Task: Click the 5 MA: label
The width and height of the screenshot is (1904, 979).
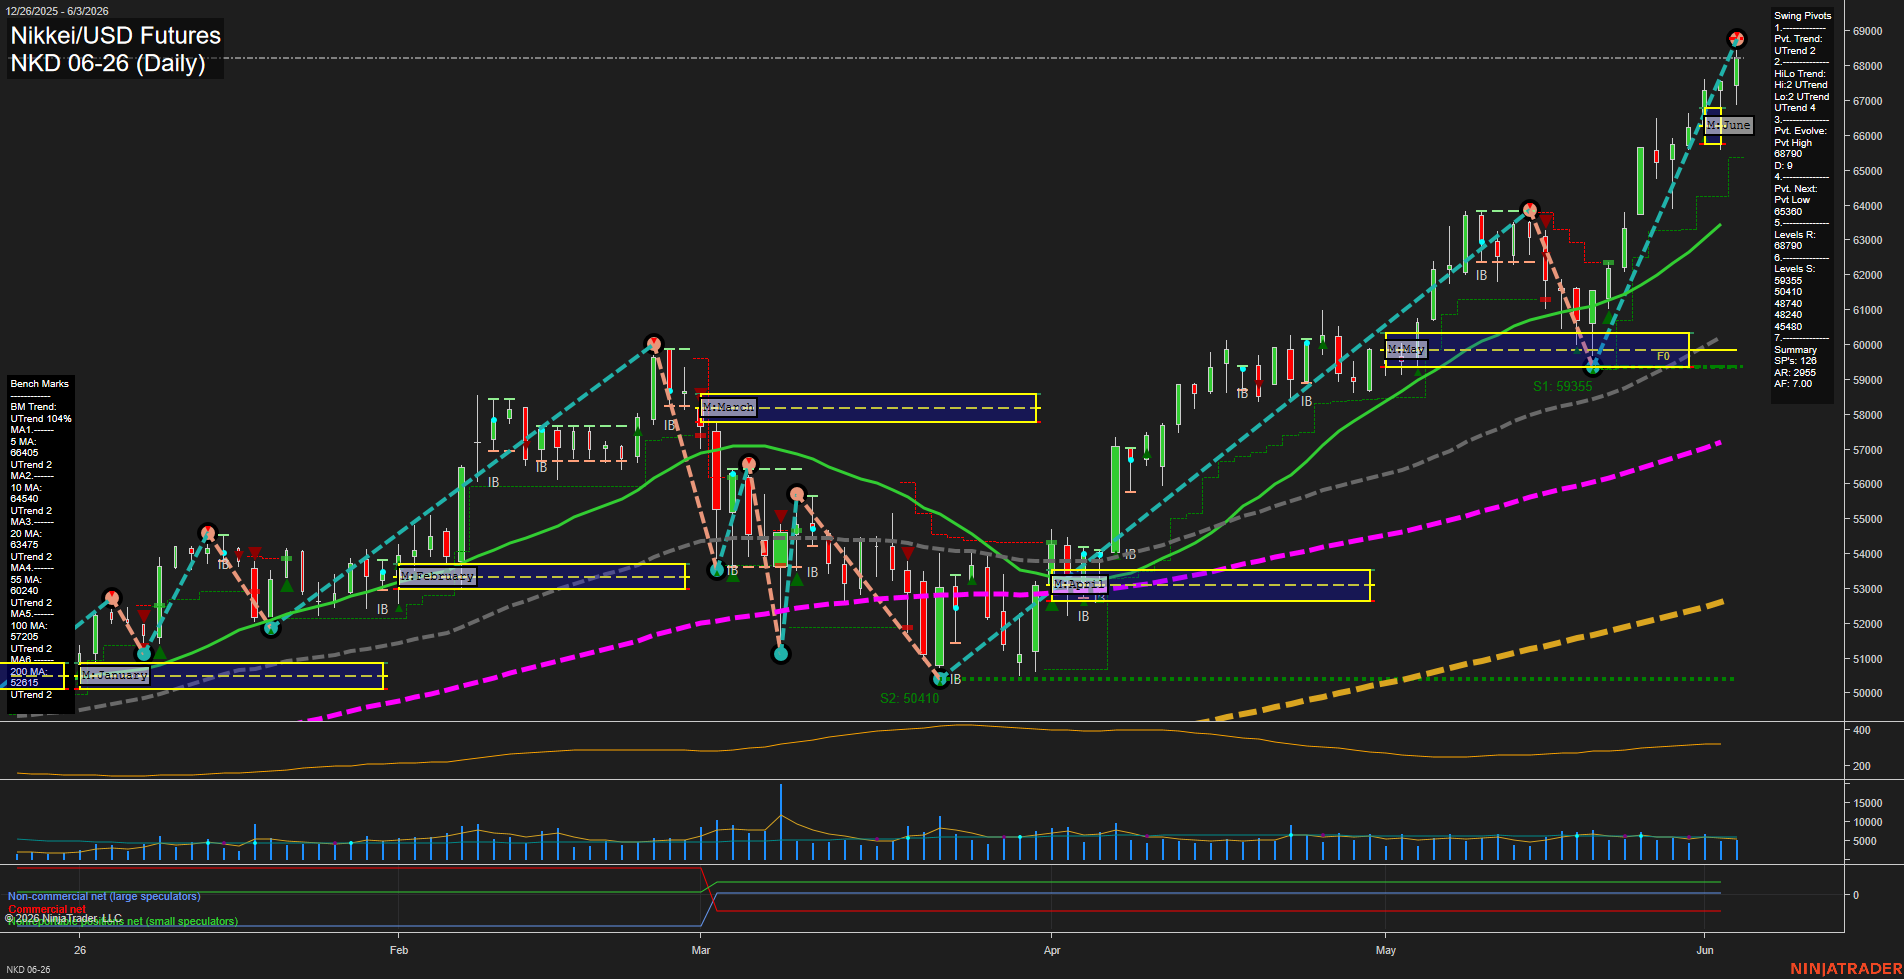Action: click(x=23, y=442)
